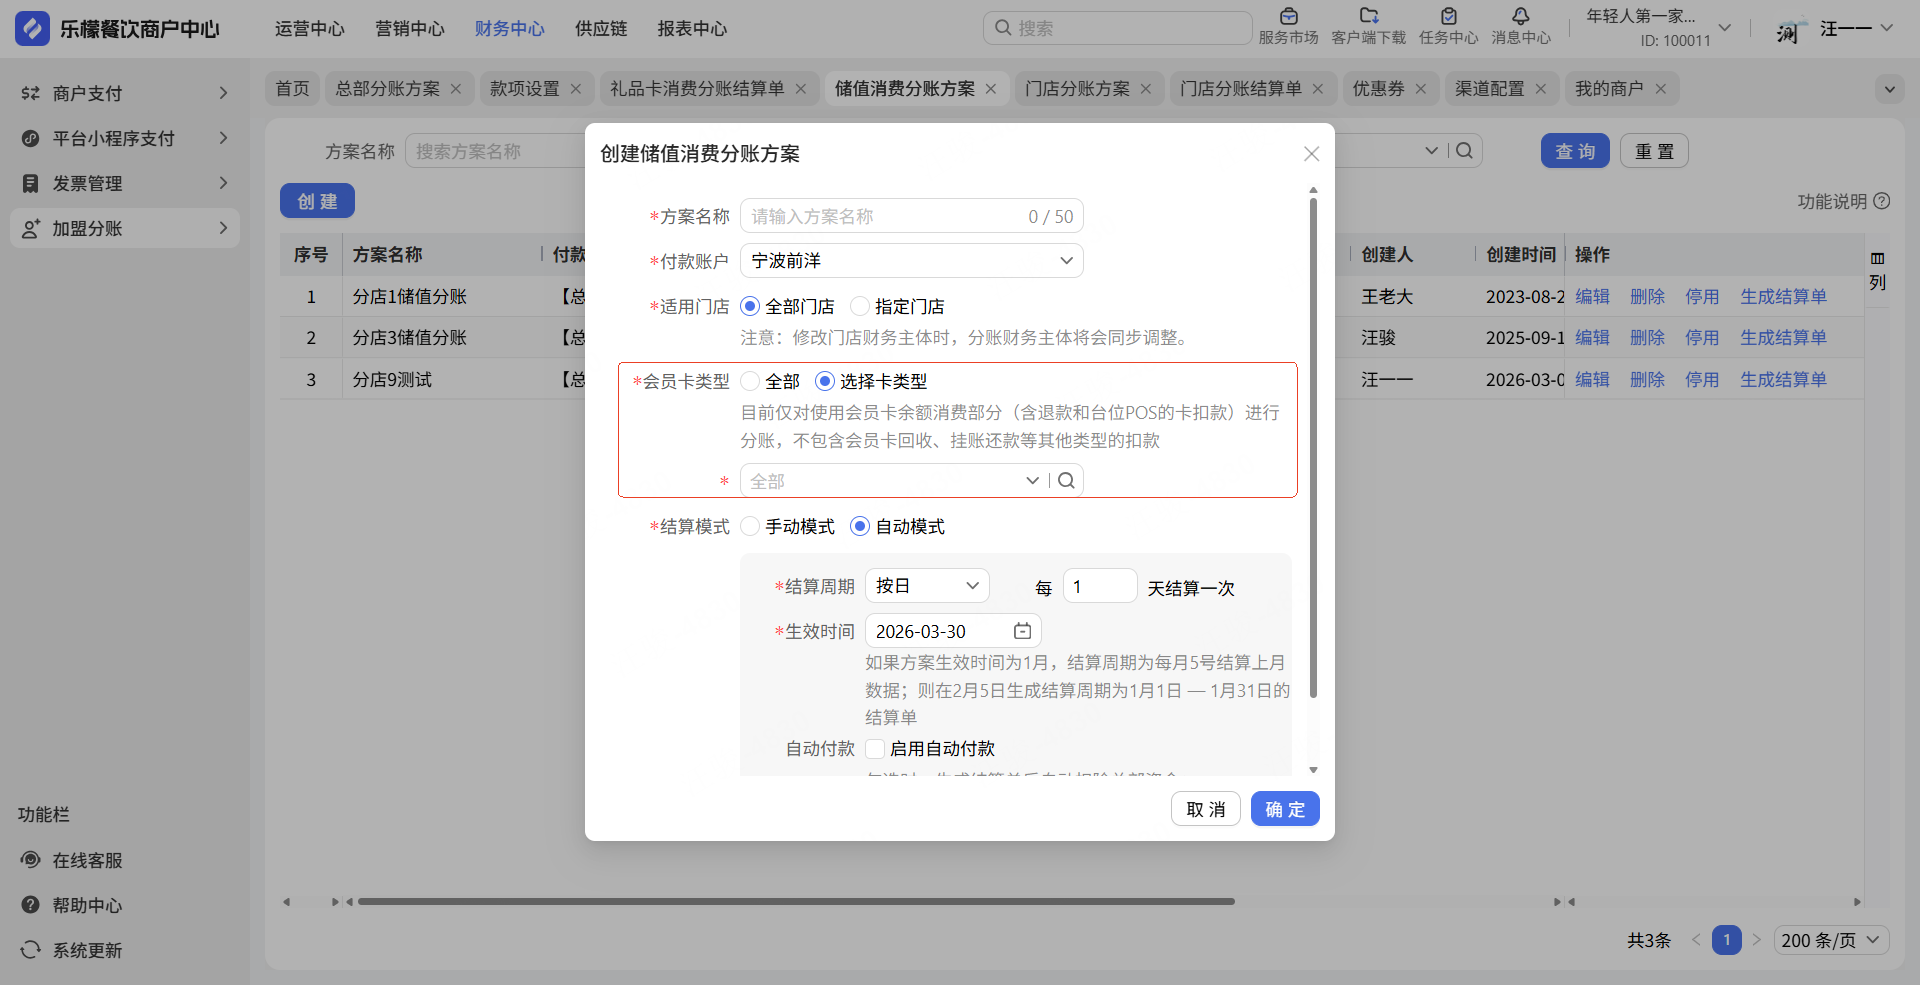
Task: Click the 乐檬餐饮商户中心 logo
Action: [x=117, y=29]
